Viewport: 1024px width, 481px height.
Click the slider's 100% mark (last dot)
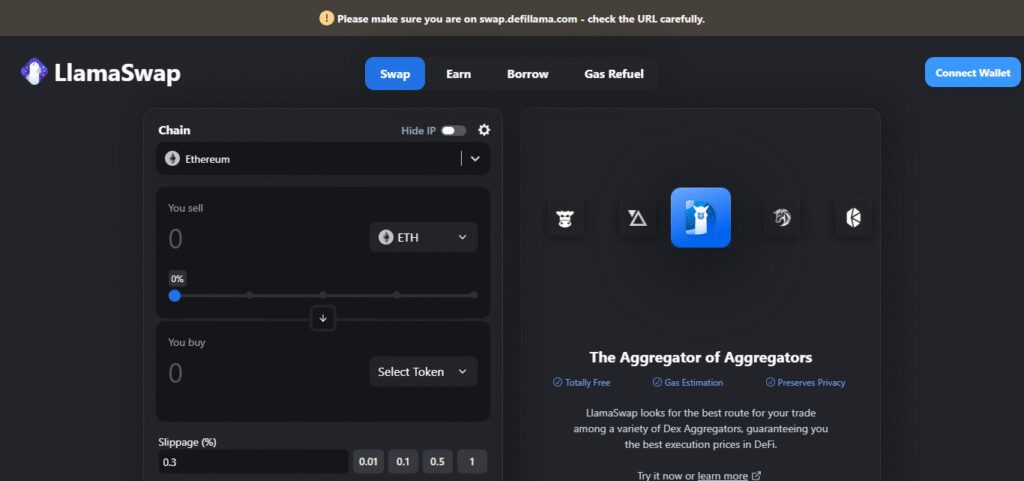point(473,295)
